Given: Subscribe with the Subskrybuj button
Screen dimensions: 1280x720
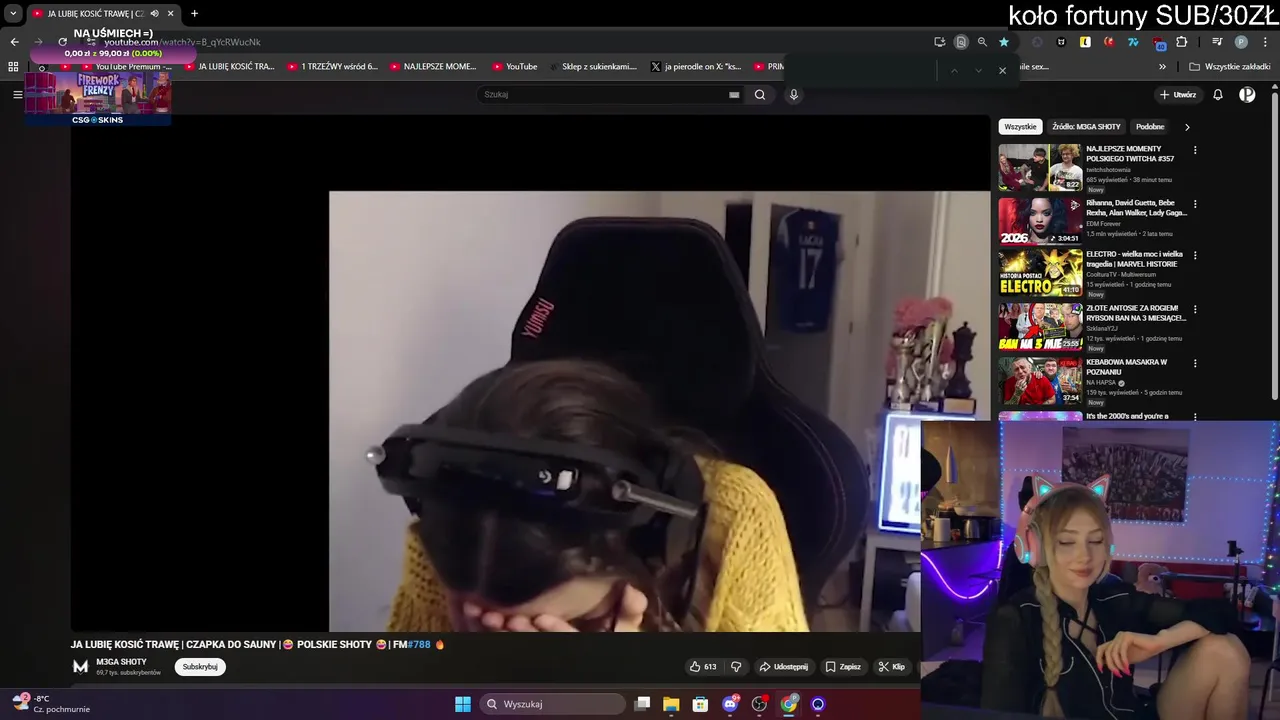Looking at the screenshot, I should coord(200,667).
